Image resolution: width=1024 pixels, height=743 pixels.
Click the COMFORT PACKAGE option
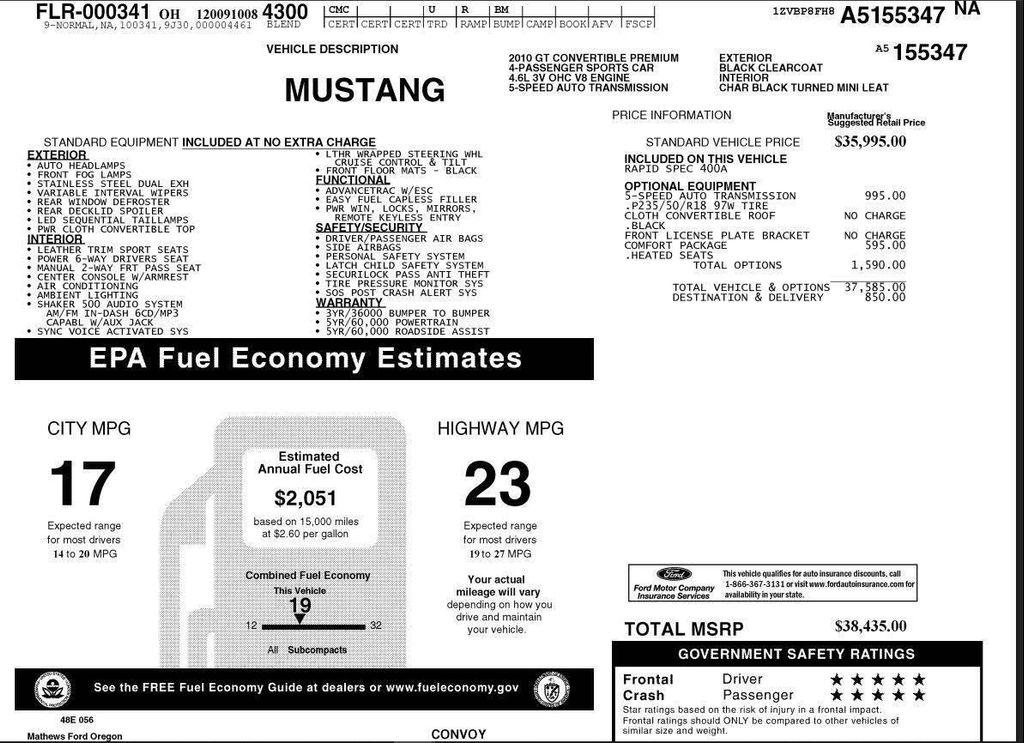click(x=676, y=245)
